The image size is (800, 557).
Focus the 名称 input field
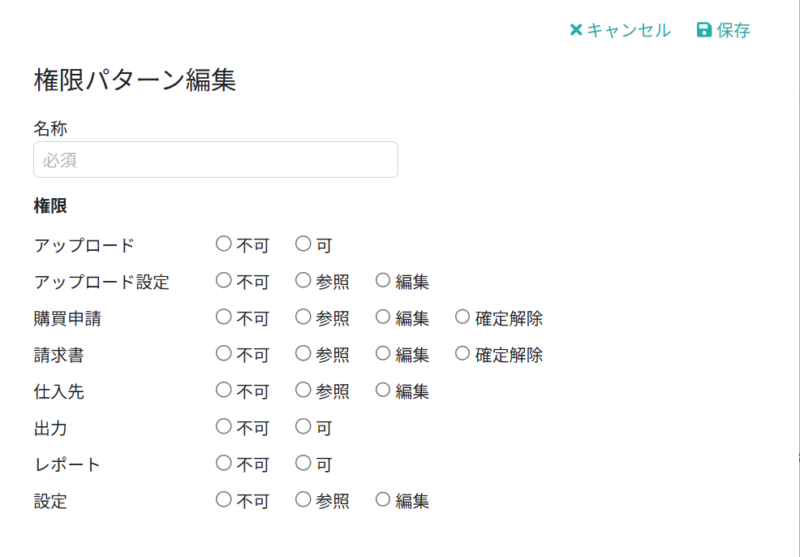coord(215,160)
